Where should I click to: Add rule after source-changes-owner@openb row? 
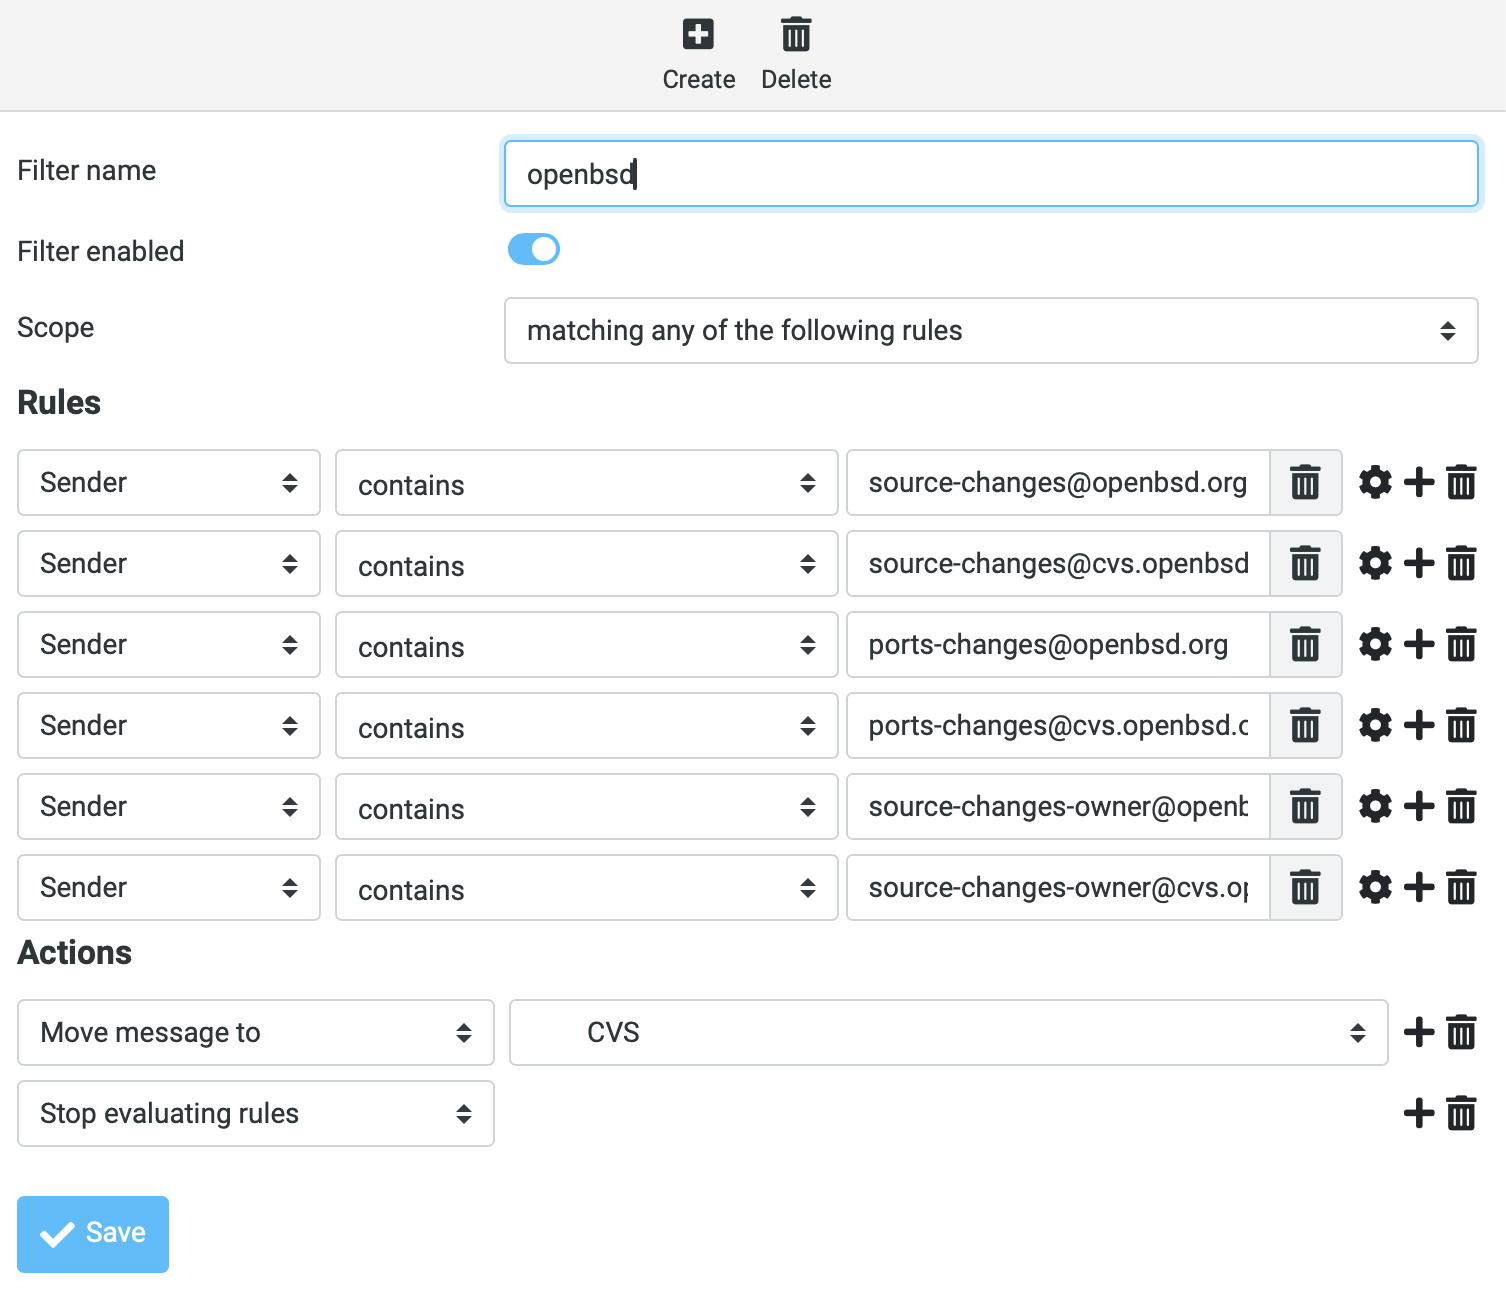click(x=1419, y=806)
